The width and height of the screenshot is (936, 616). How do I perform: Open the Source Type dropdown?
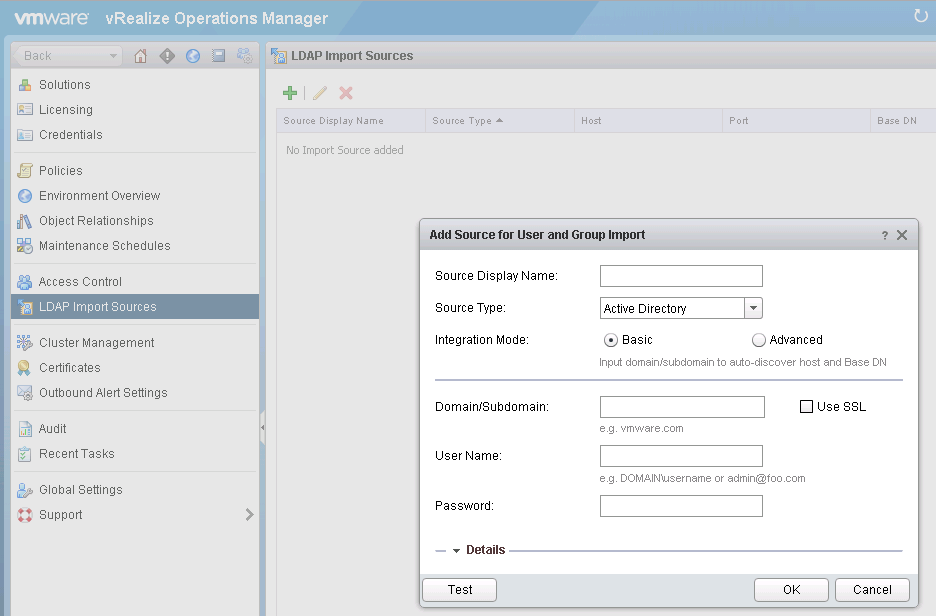coord(753,308)
